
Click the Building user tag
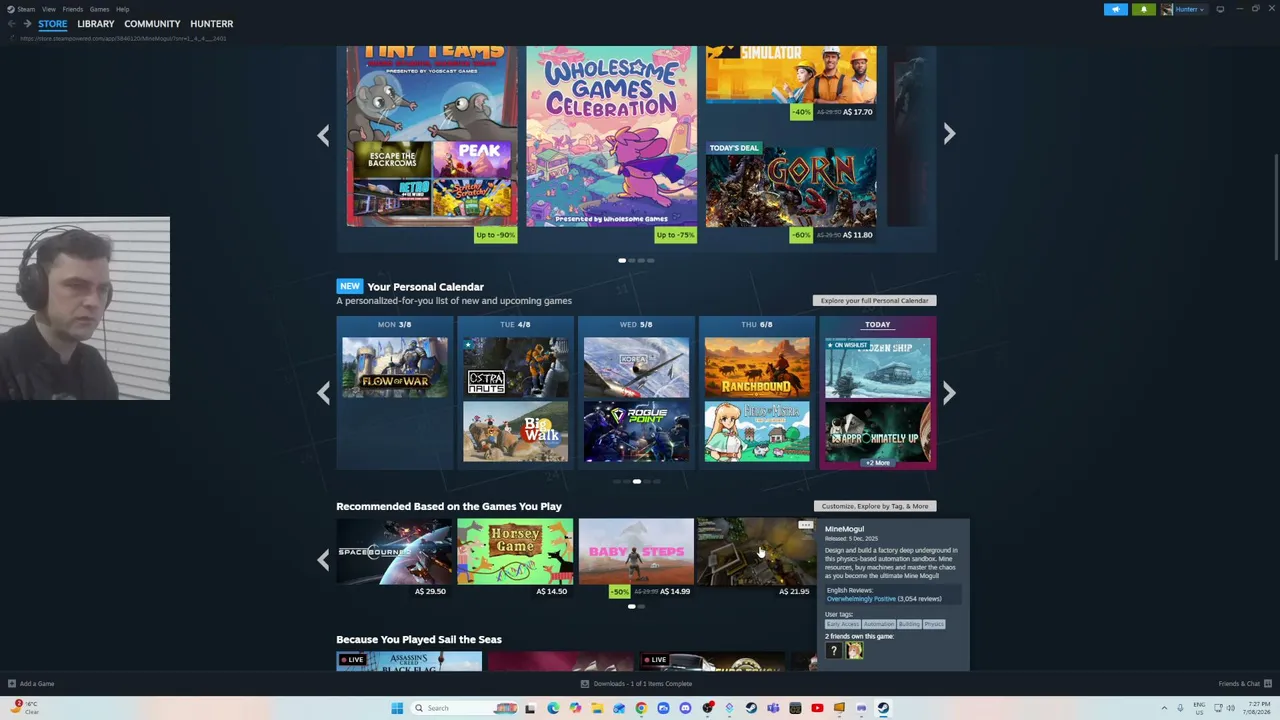909,624
